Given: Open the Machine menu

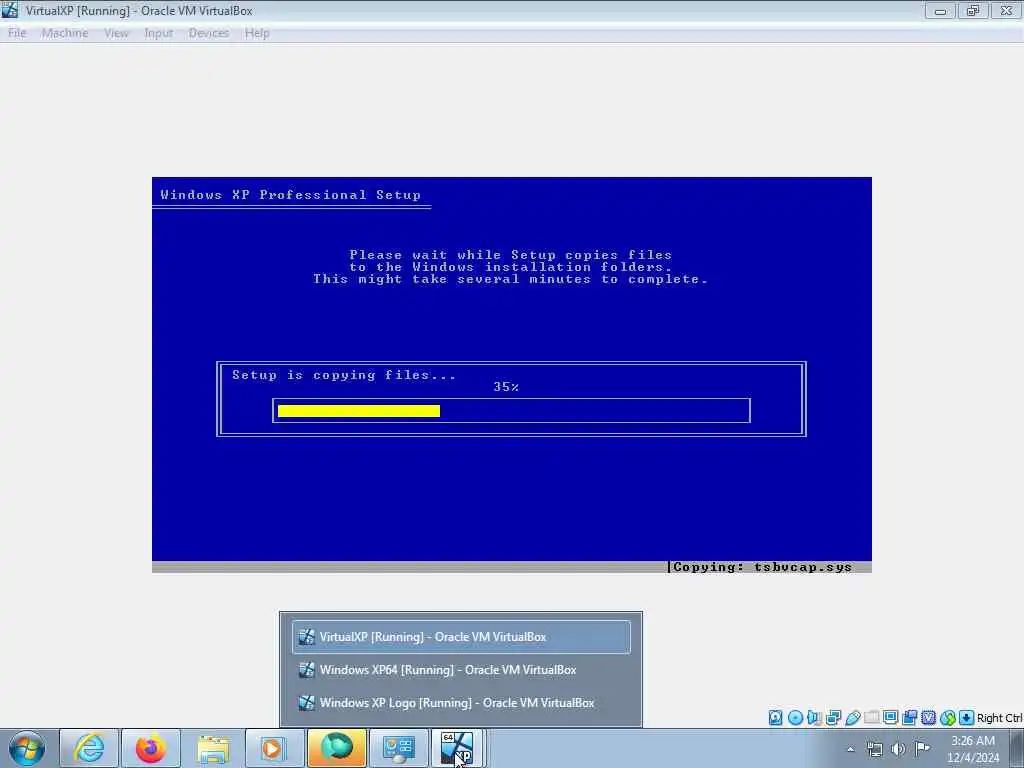Looking at the screenshot, I should point(65,33).
